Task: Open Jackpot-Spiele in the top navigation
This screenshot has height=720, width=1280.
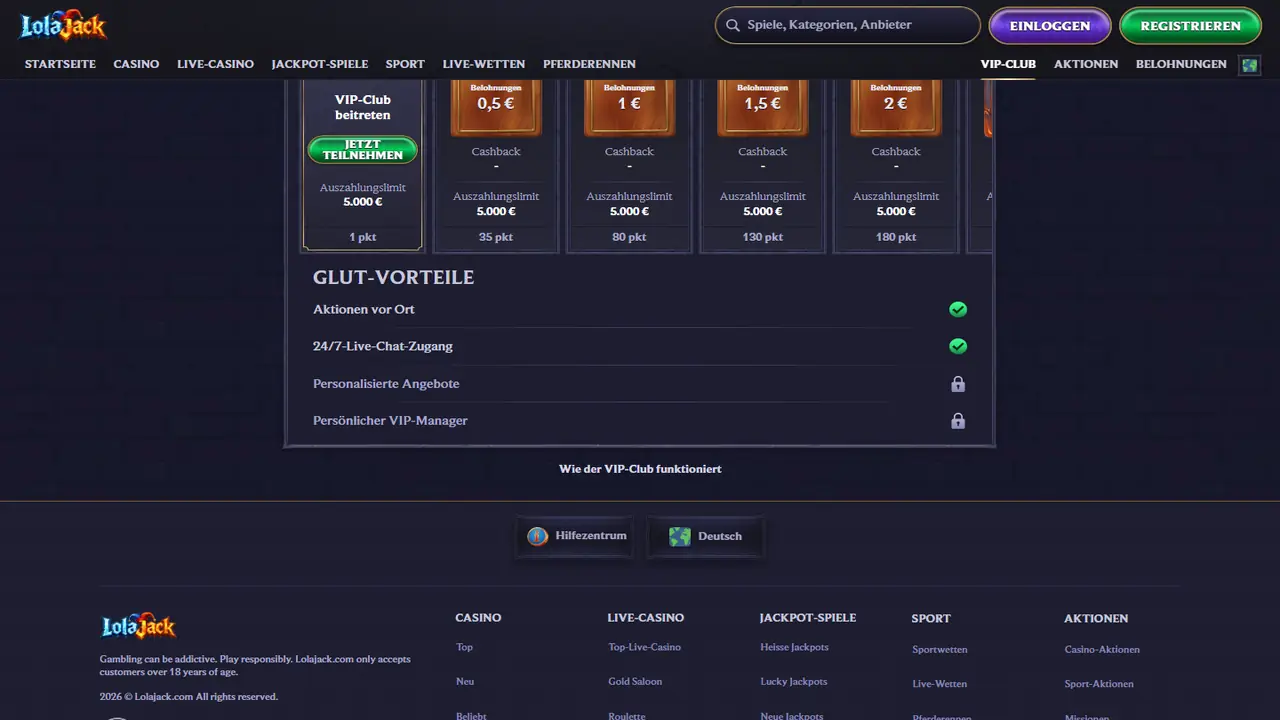Action: click(x=320, y=64)
